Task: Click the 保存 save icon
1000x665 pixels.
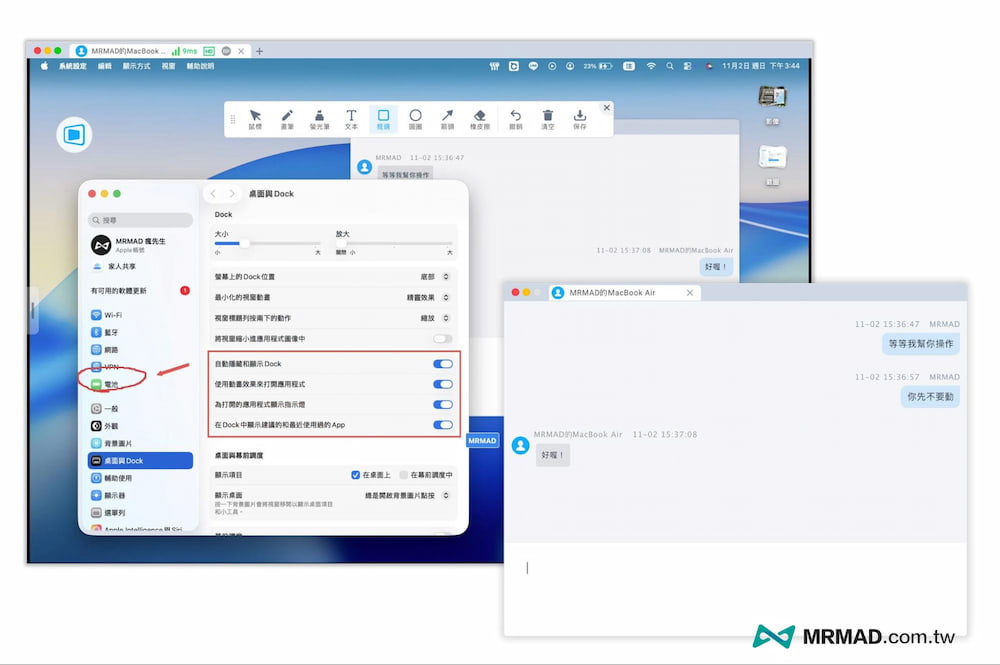Action: tap(580, 119)
